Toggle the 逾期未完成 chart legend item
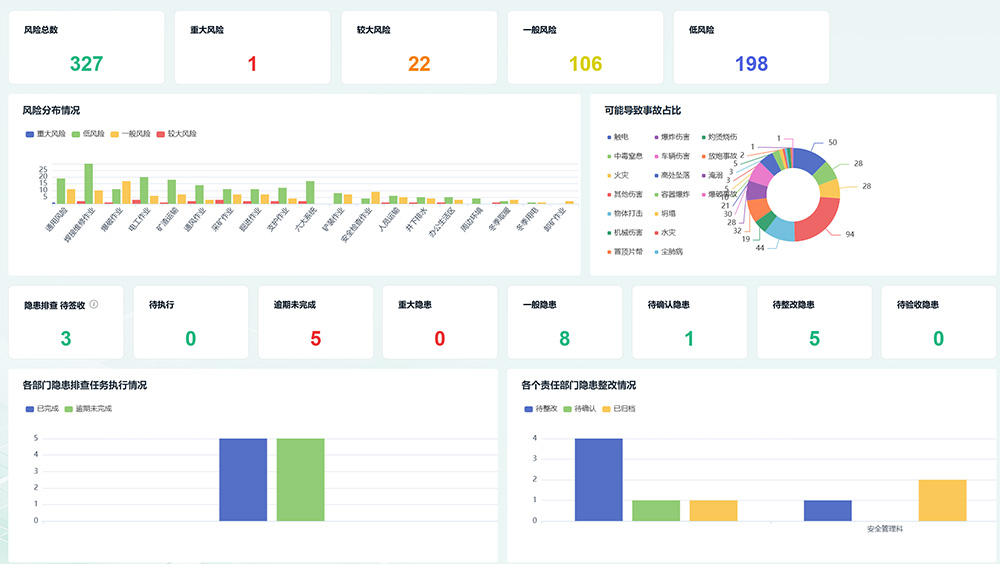Viewport: 1000px width, 564px height. pos(88,408)
